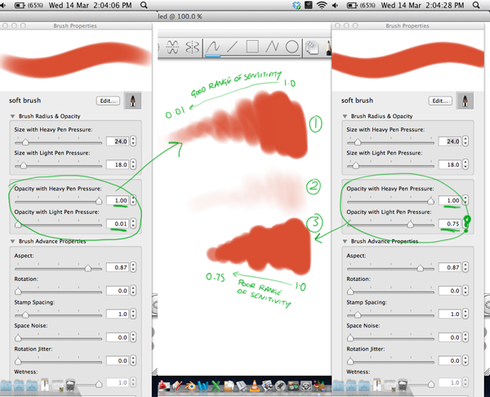This screenshot has height=397, width=490.
Task: Click Rotation slider in right panel
Action: point(391,291)
